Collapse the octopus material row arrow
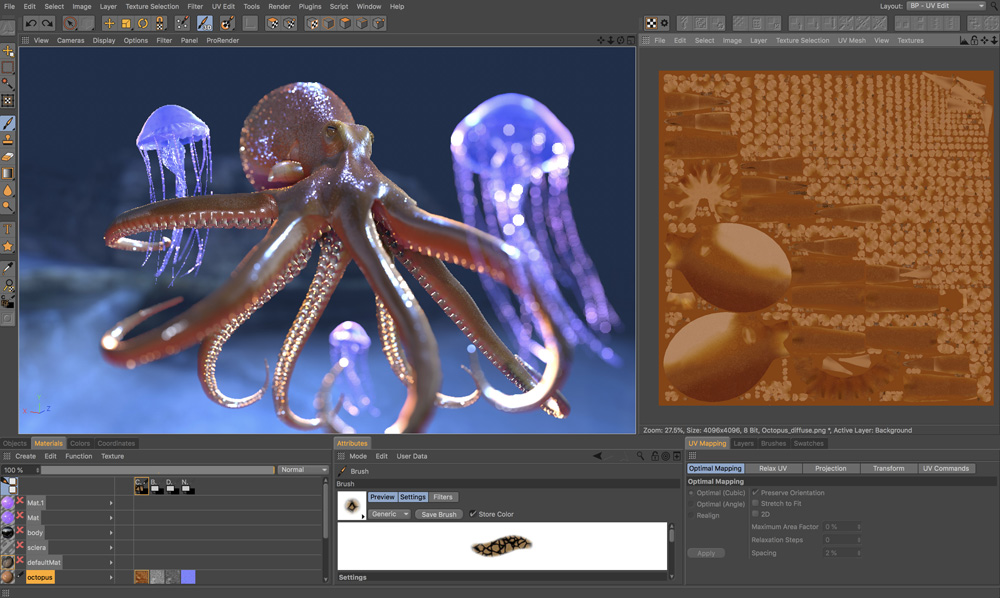Screen dimensions: 1000x598 click(111, 578)
